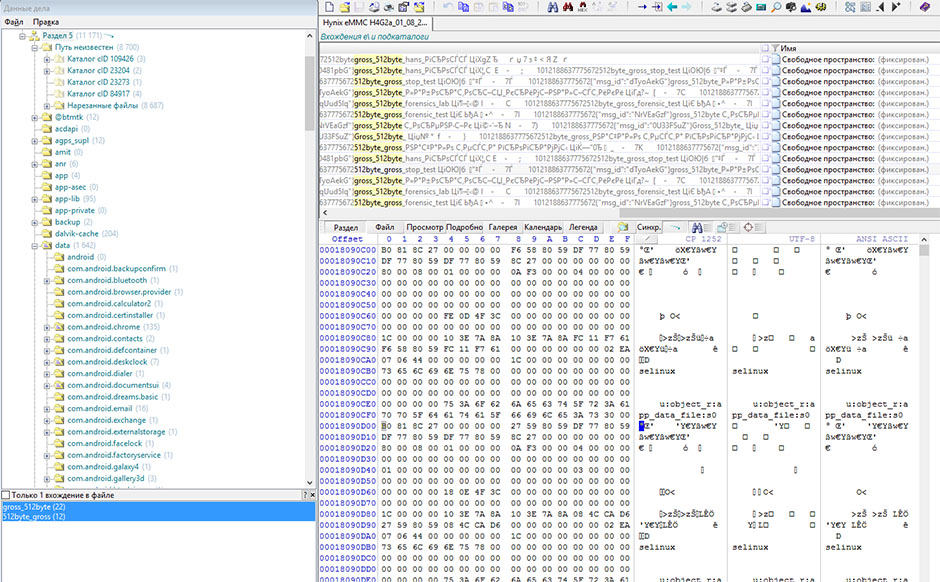The image size is (940, 582).
Task: Click the new file icon in toolbar
Action: tap(330, 7)
